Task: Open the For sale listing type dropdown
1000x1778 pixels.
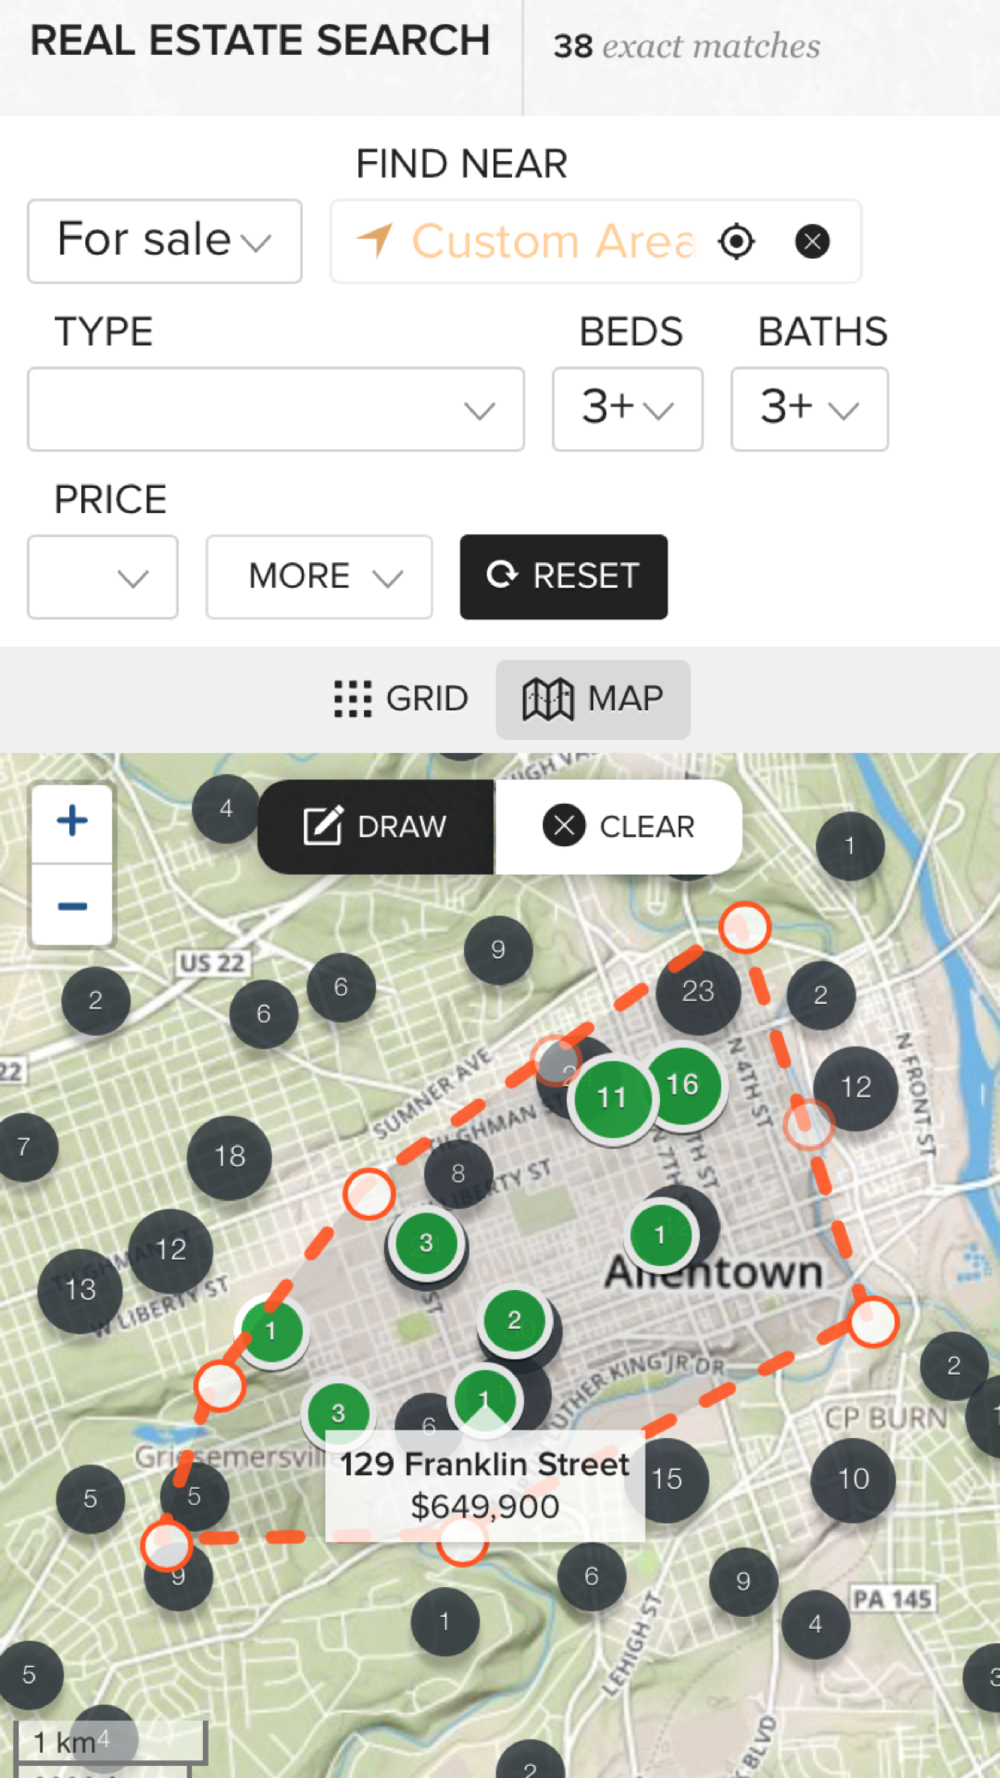Action: [165, 241]
